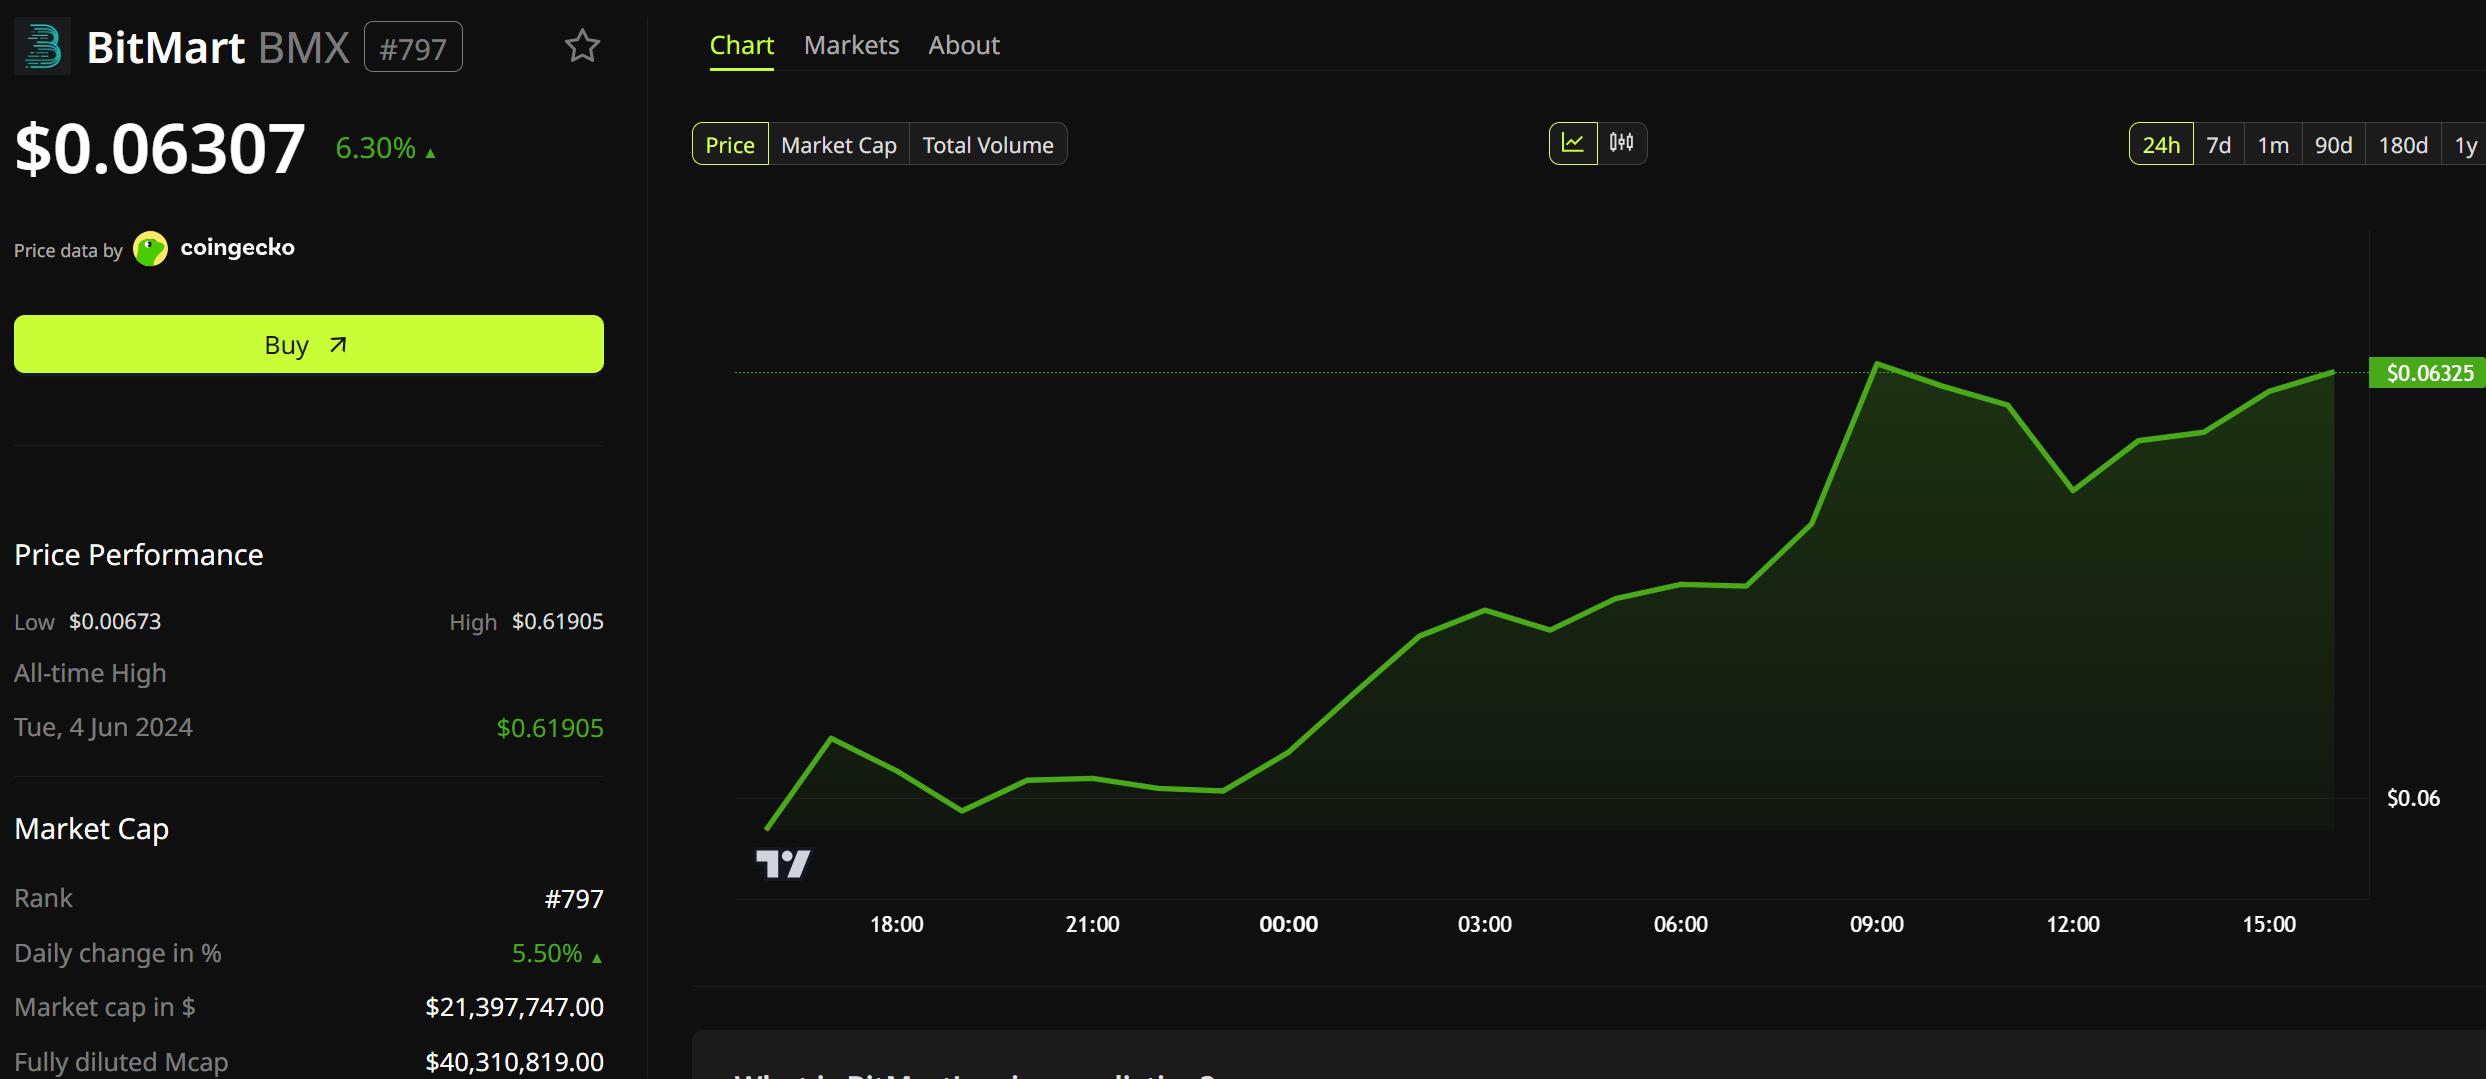Click the Price Performance heading
This screenshot has height=1079, width=2486.
coord(139,555)
